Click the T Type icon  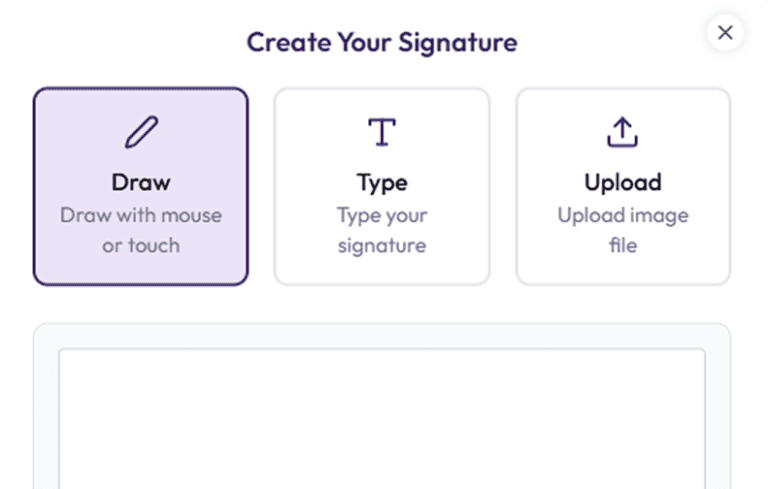point(382,132)
